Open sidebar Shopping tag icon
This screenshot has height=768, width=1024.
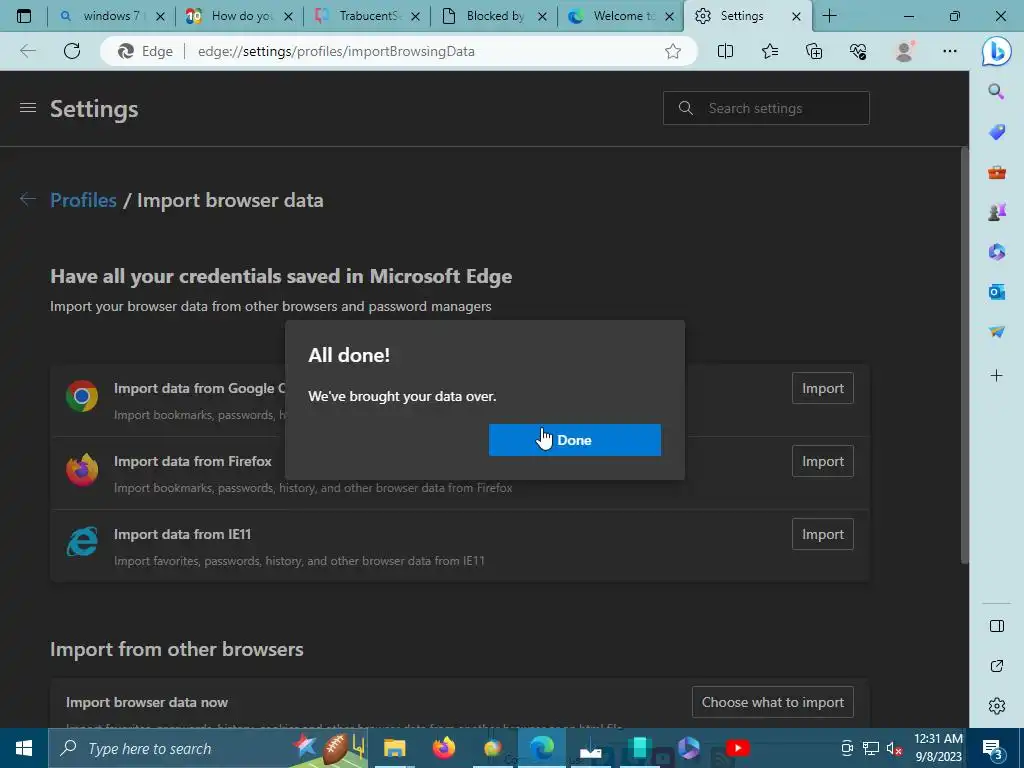point(997,132)
